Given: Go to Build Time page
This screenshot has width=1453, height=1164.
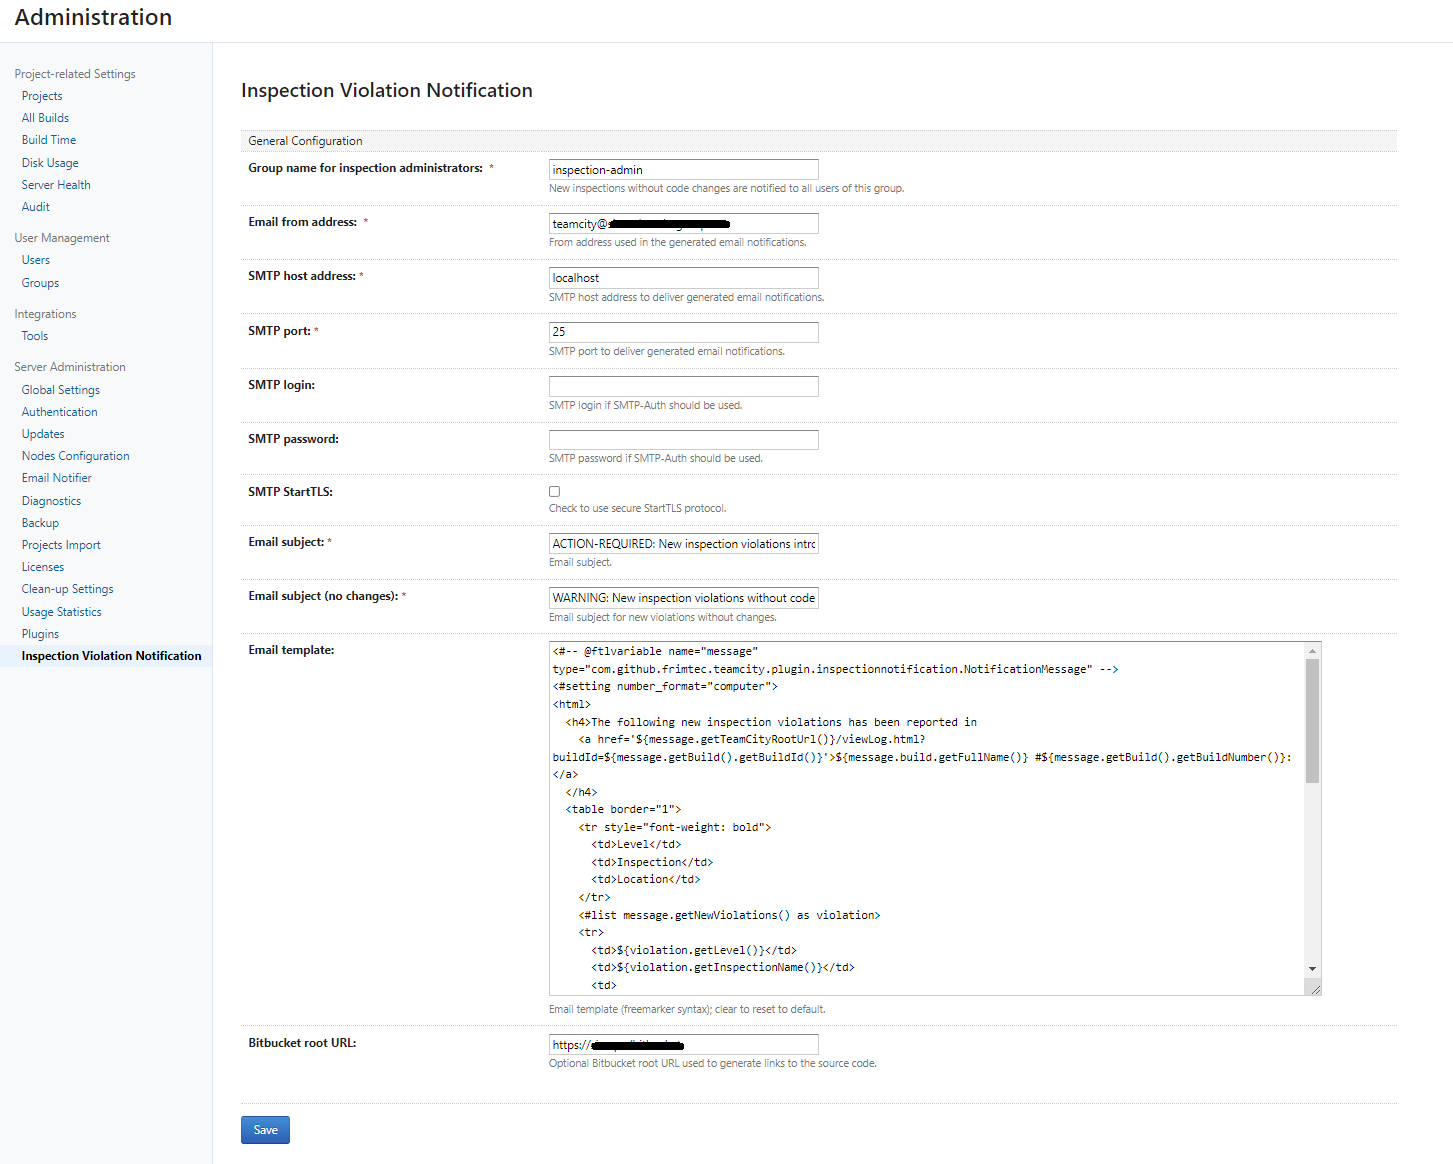Looking at the screenshot, I should (x=49, y=140).
